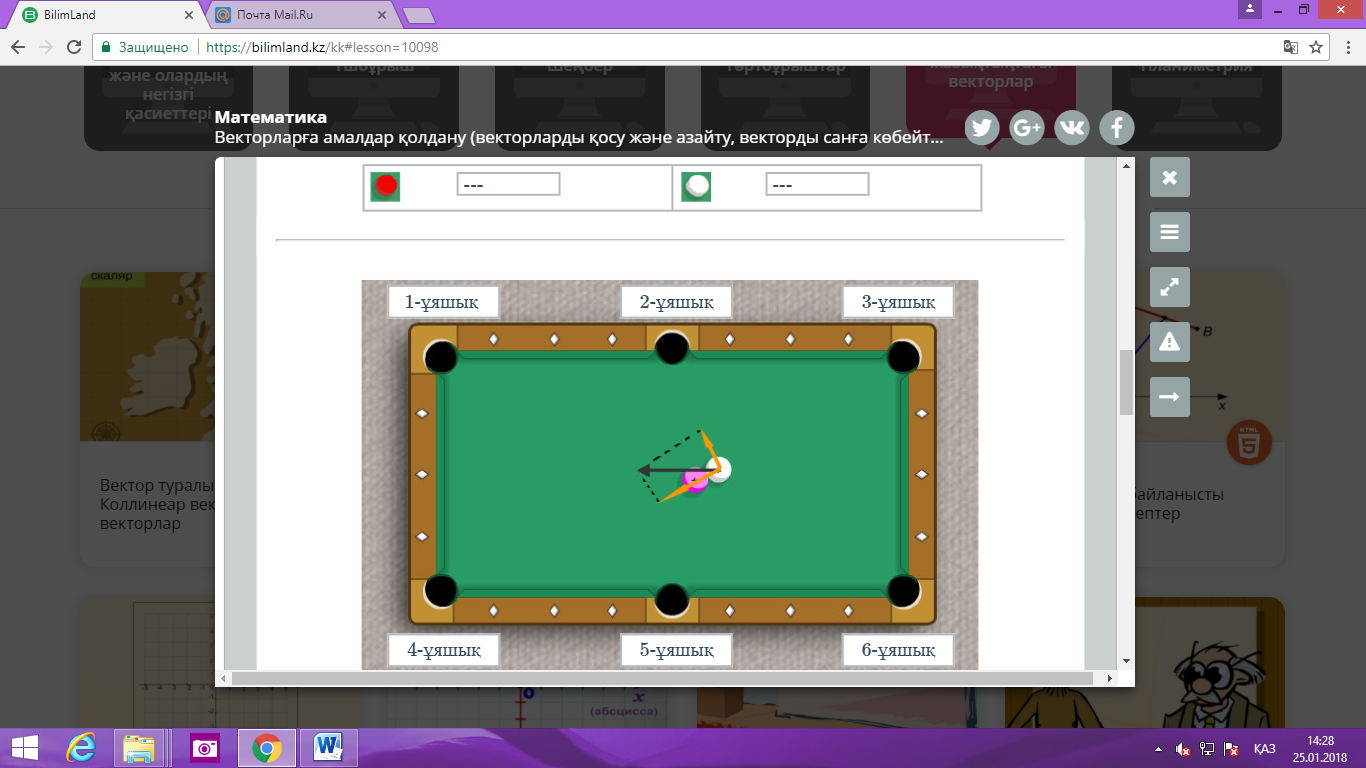Close the lesson overlay with the X button
This screenshot has width=1366, height=768.
(1170, 177)
